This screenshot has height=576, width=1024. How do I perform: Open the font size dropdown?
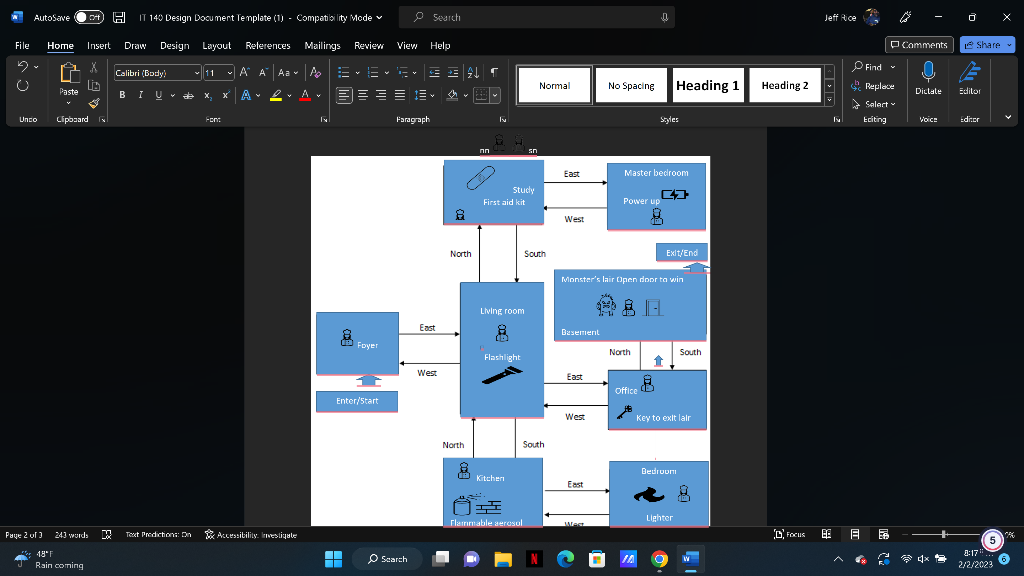point(229,73)
